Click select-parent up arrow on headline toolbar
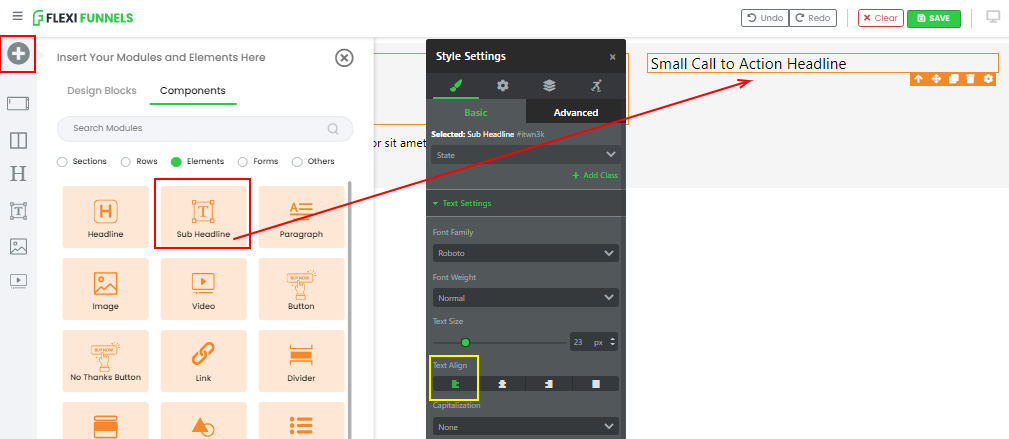This screenshot has height=439, width=1009. [918, 79]
